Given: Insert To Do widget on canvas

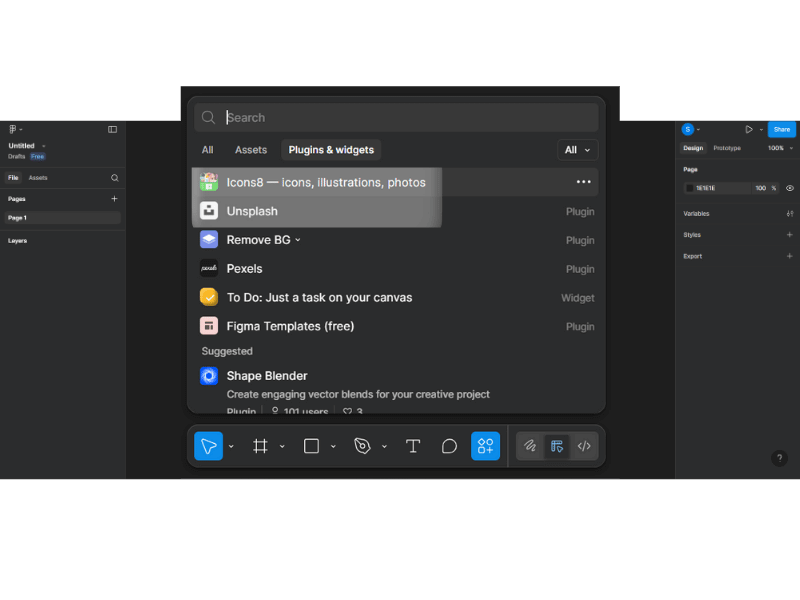Looking at the screenshot, I should 398,297.
